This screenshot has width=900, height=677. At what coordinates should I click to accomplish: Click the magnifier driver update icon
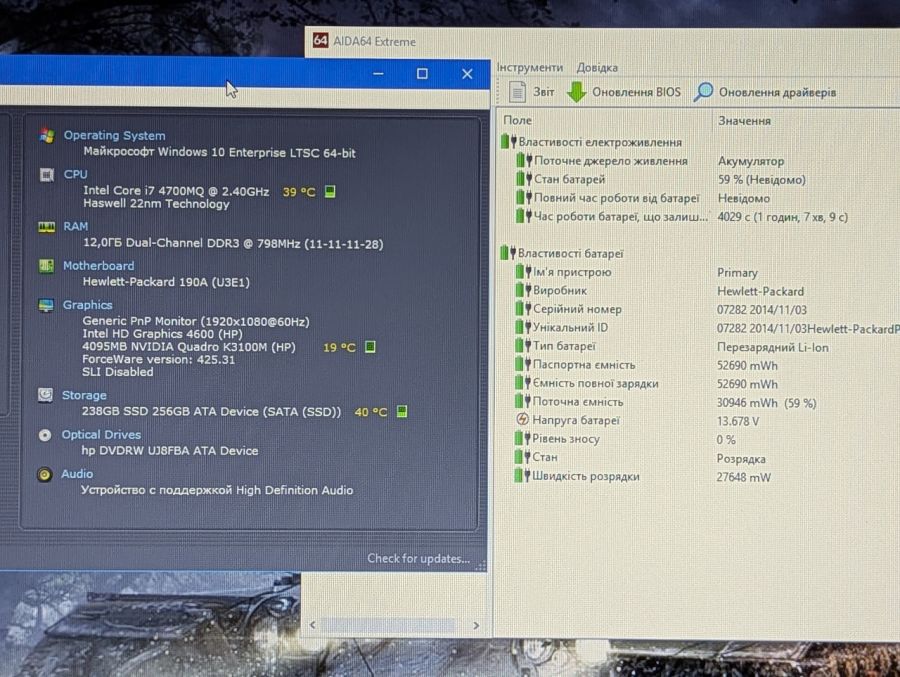tap(703, 92)
